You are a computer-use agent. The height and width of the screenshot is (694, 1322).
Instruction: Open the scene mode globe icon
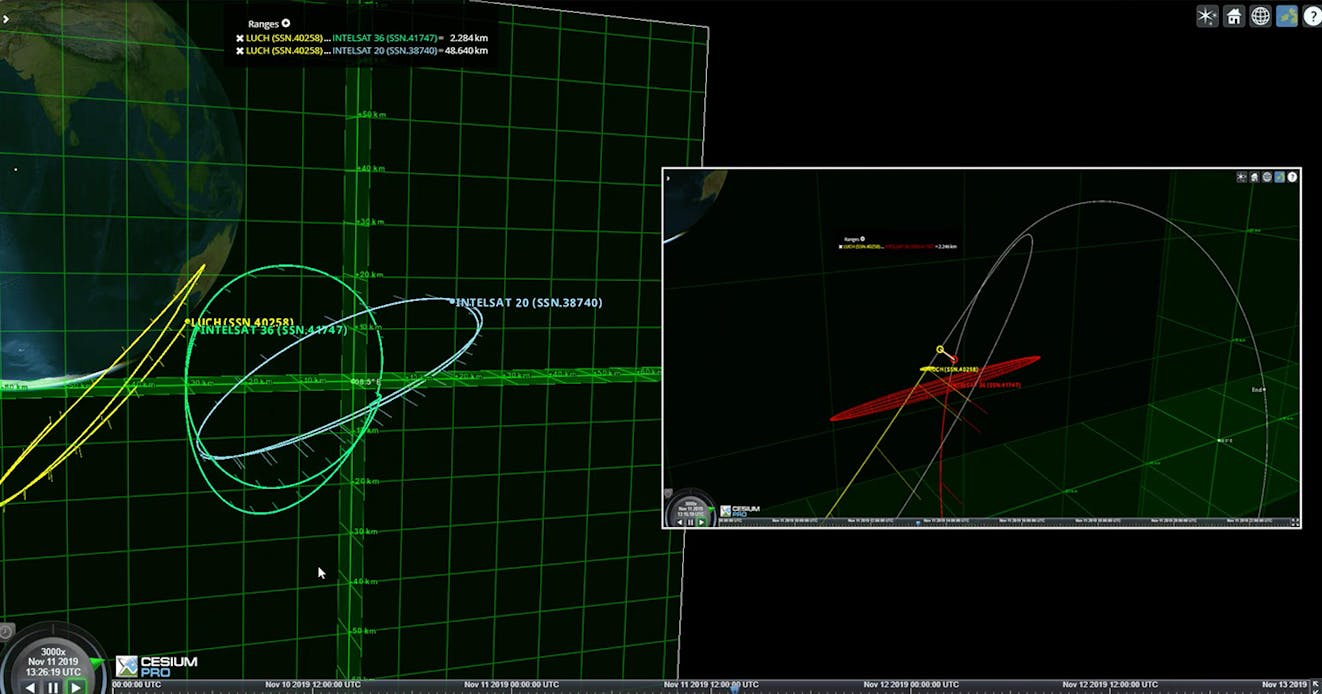[x=1258, y=16]
